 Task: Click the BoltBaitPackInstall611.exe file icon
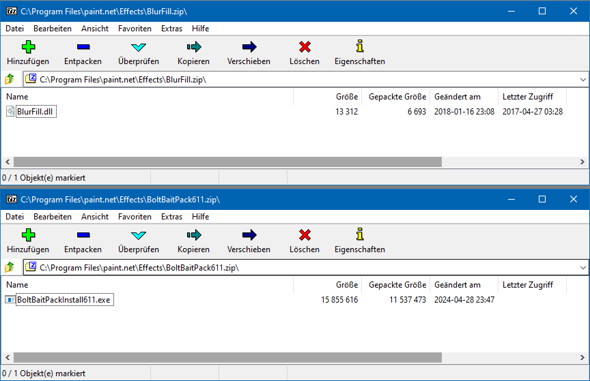pos(10,299)
